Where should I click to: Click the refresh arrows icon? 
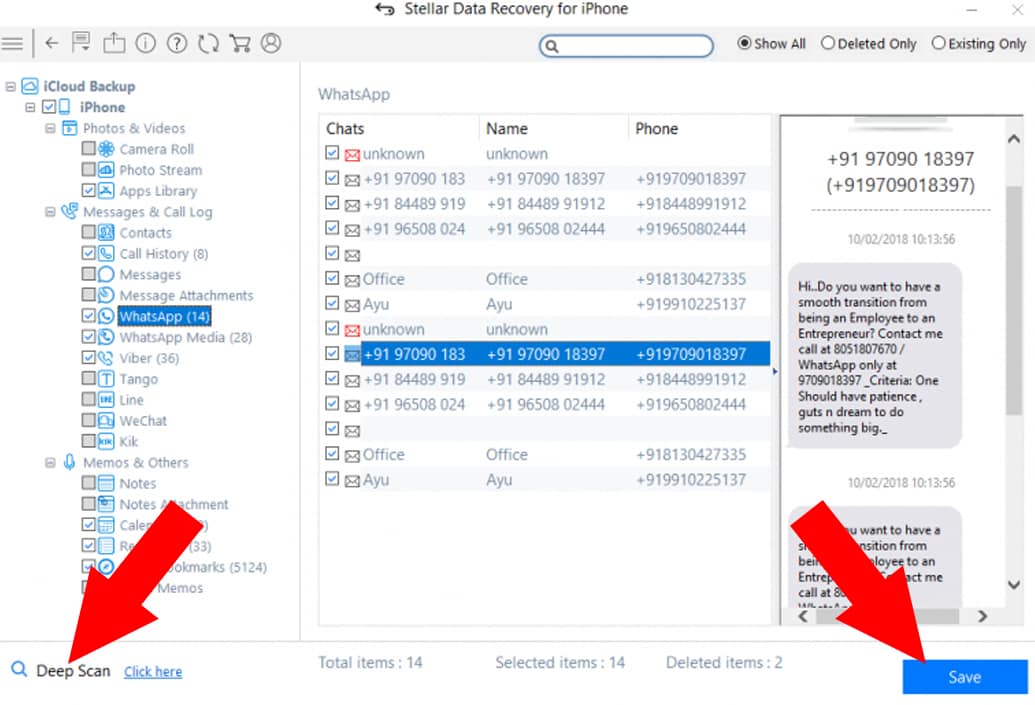208,44
